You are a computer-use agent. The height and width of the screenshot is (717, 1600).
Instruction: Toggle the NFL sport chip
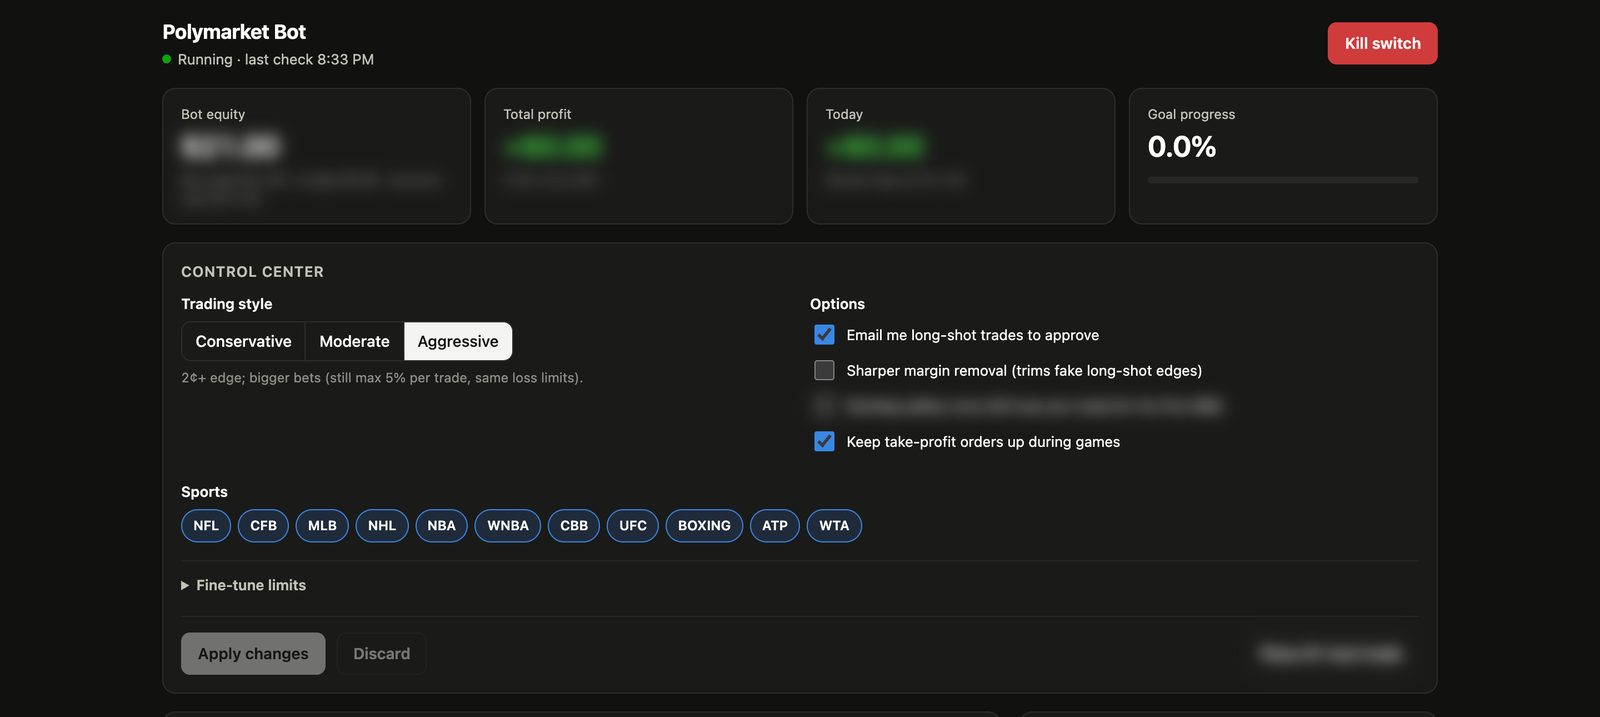coord(206,526)
